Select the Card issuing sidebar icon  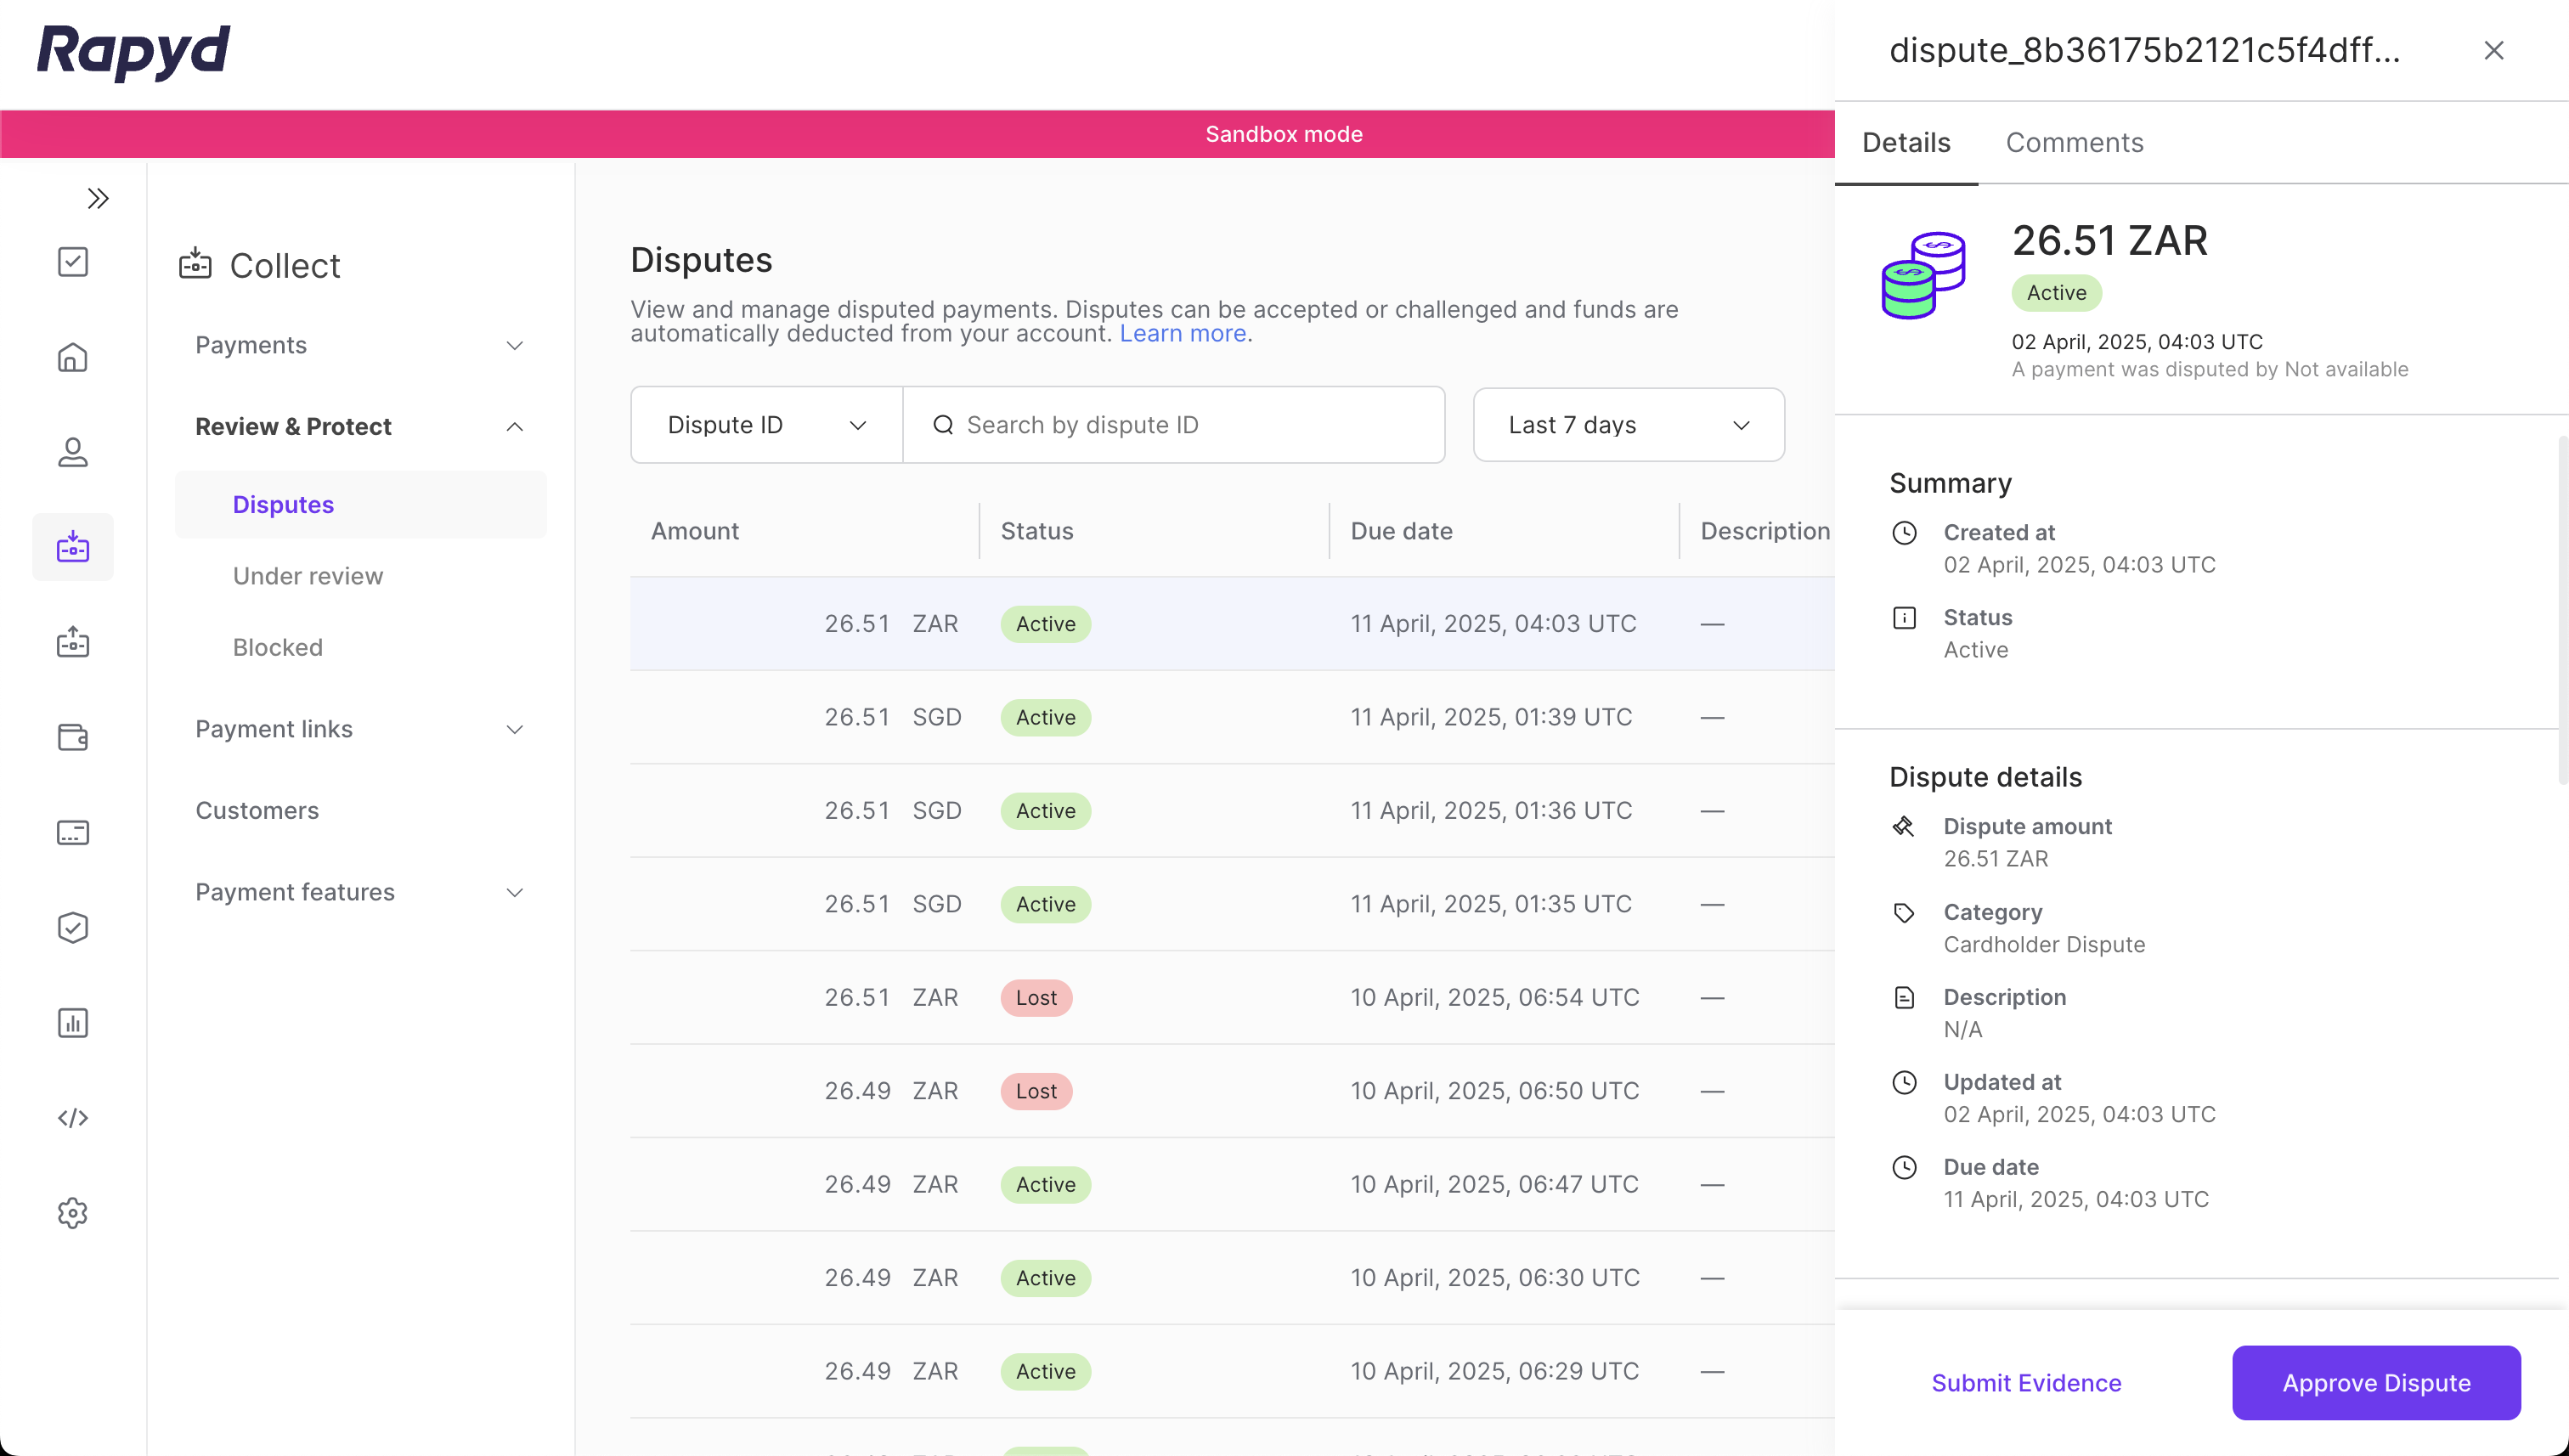point(72,831)
